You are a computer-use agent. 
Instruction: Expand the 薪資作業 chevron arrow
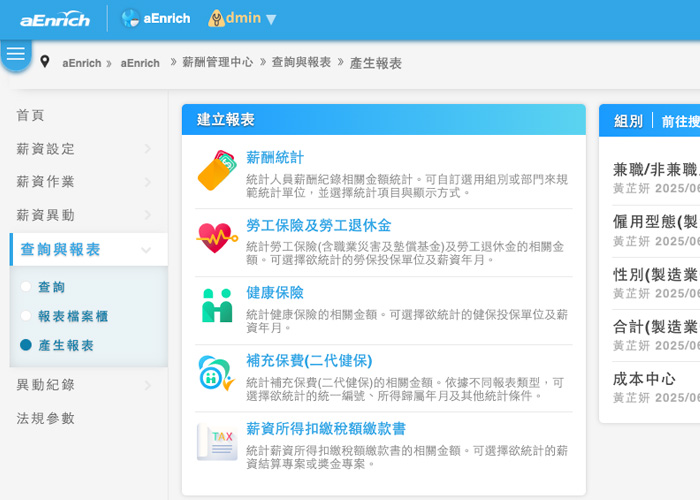coord(148,182)
